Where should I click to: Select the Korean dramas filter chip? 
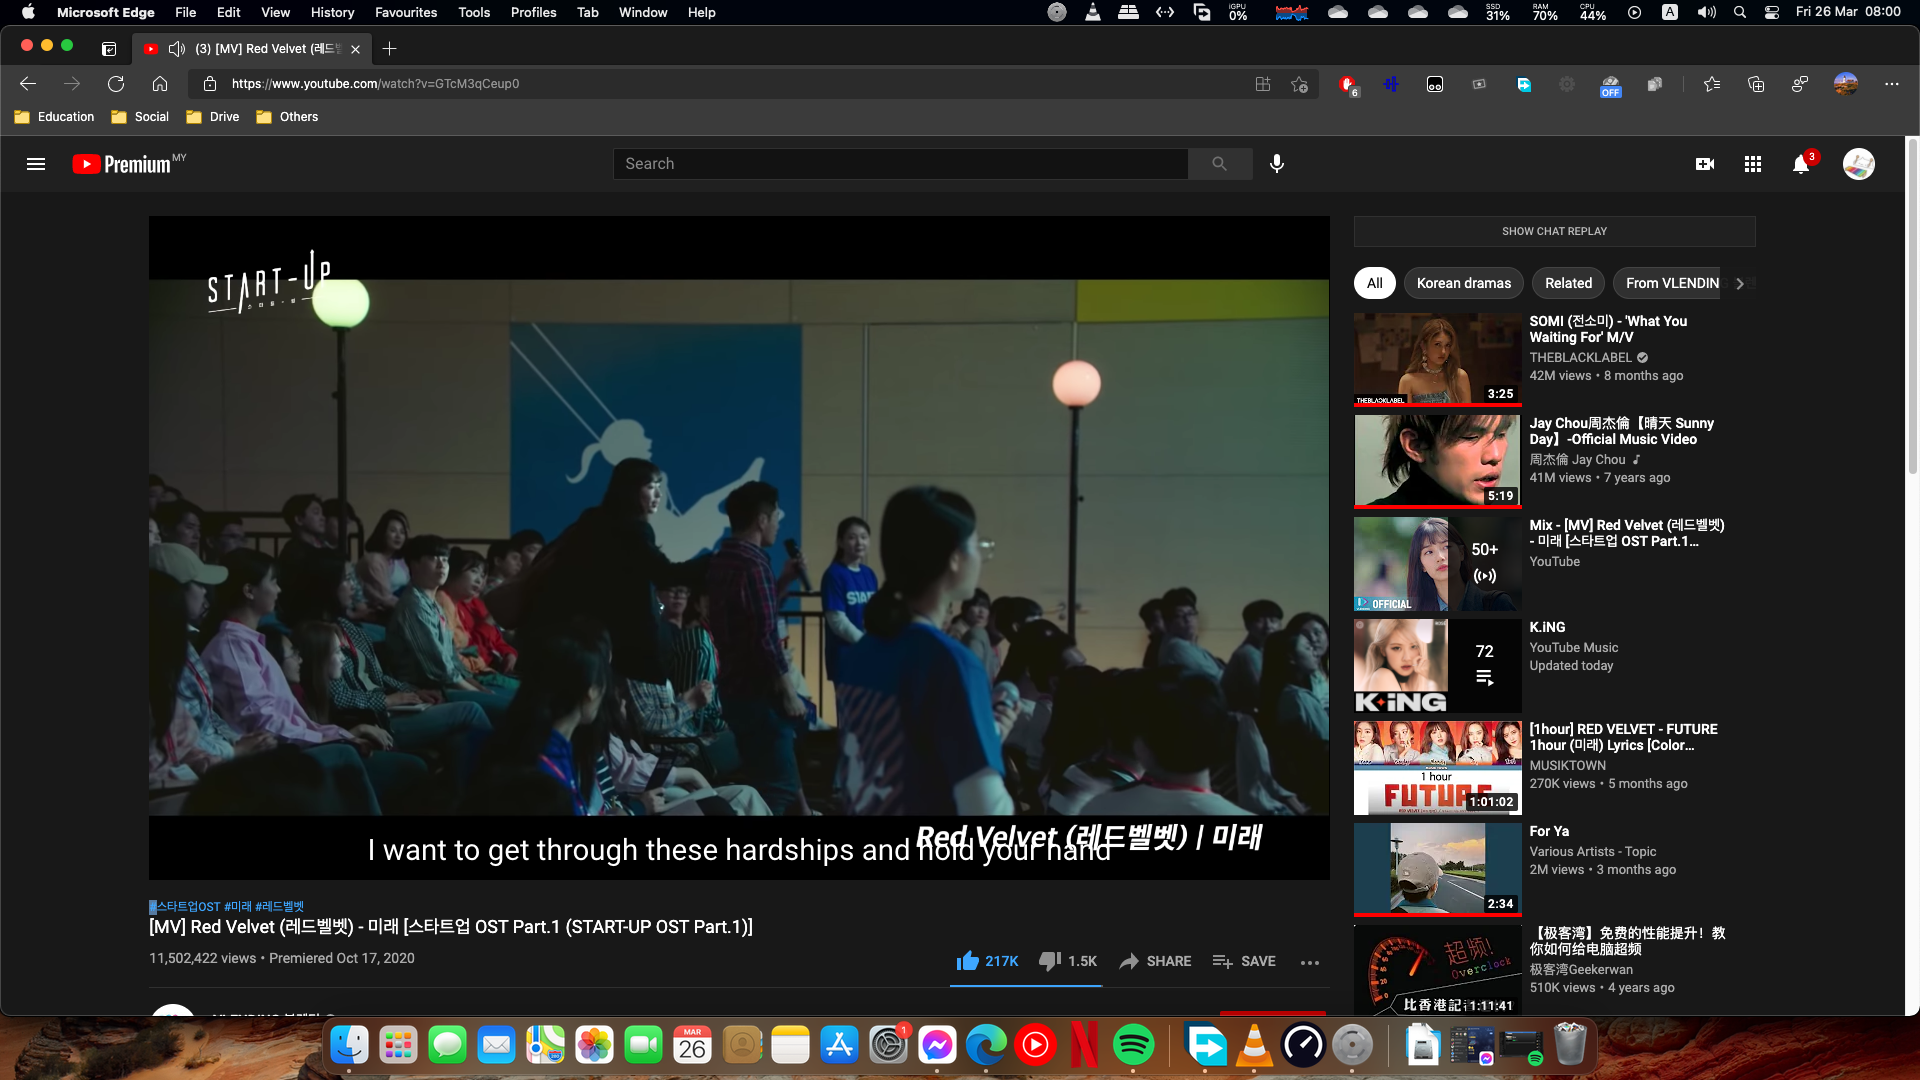tap(1463, 283)
